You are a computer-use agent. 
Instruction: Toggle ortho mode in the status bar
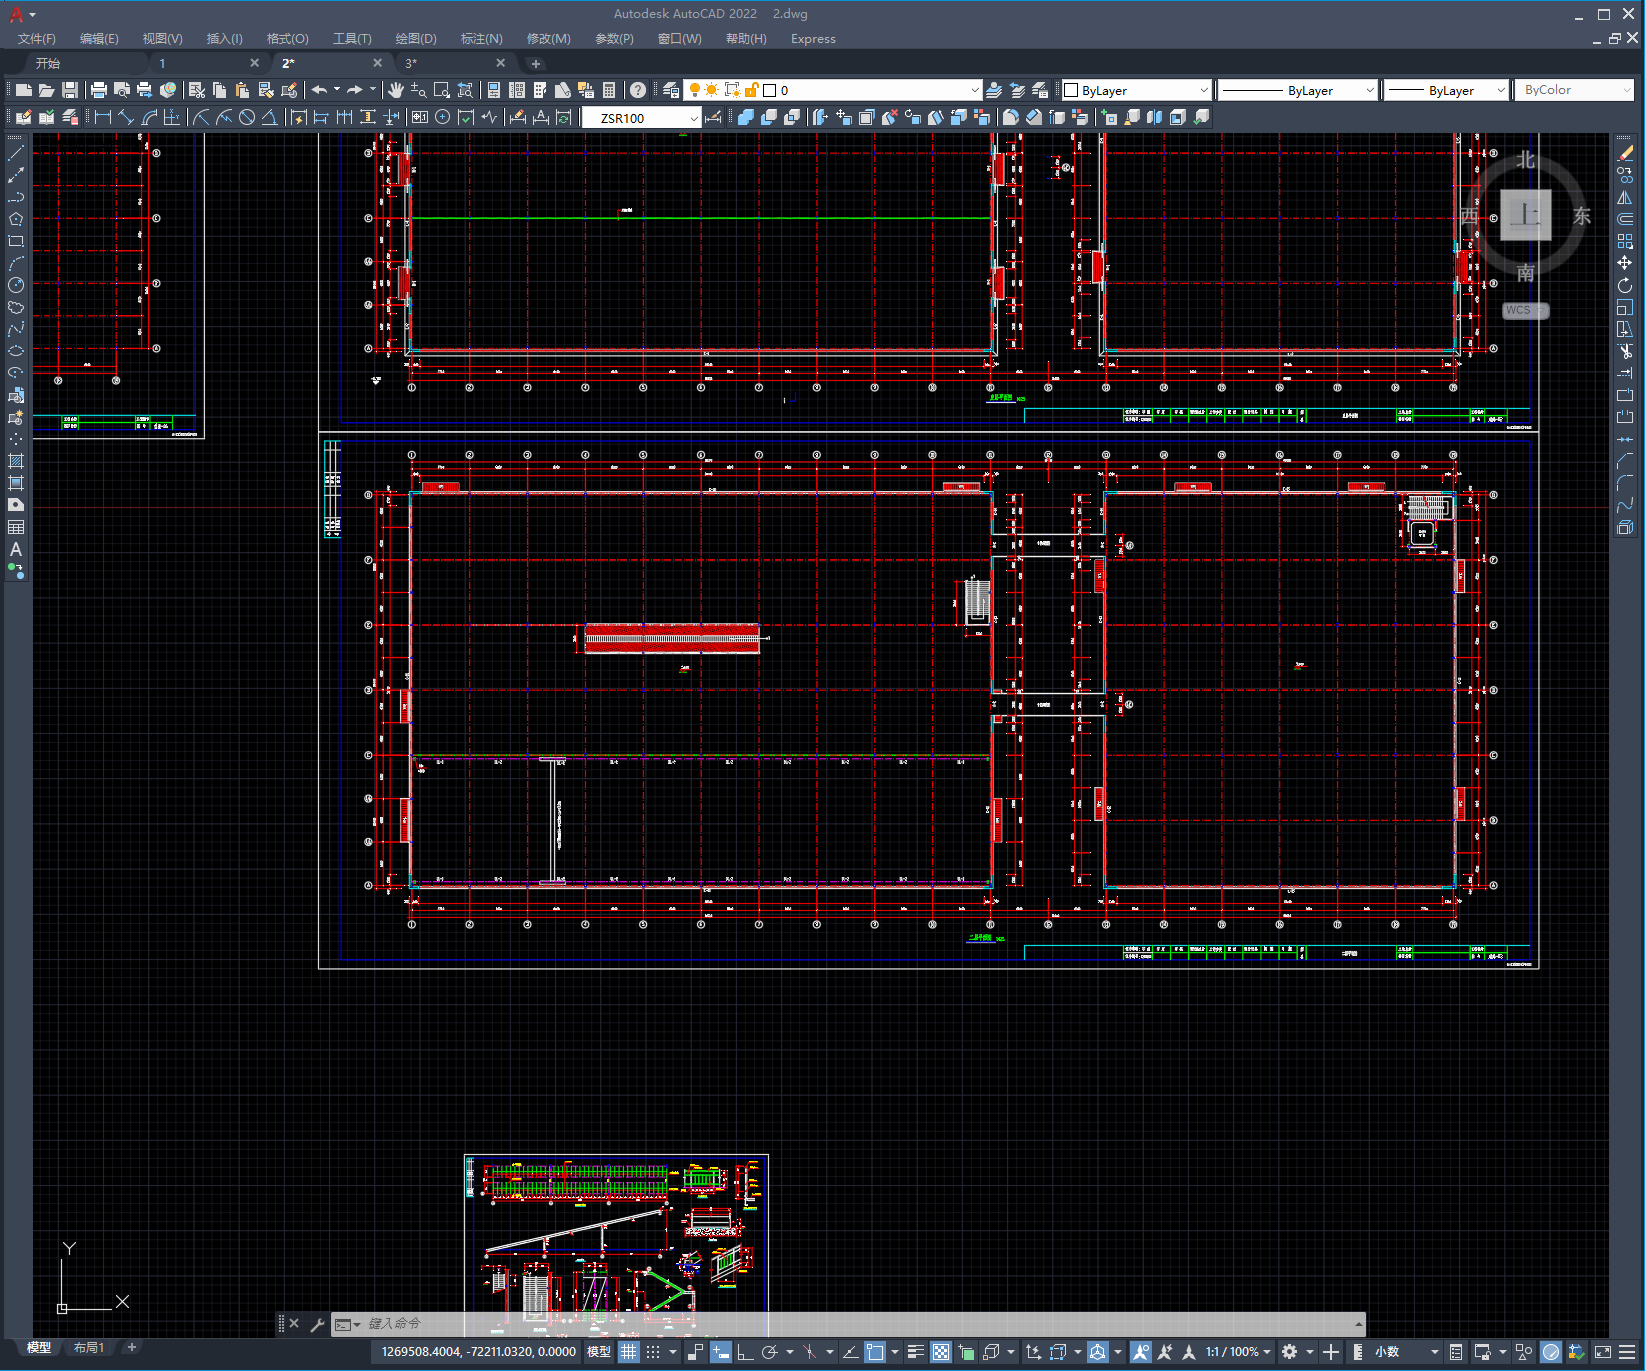tap(745, 1352)
